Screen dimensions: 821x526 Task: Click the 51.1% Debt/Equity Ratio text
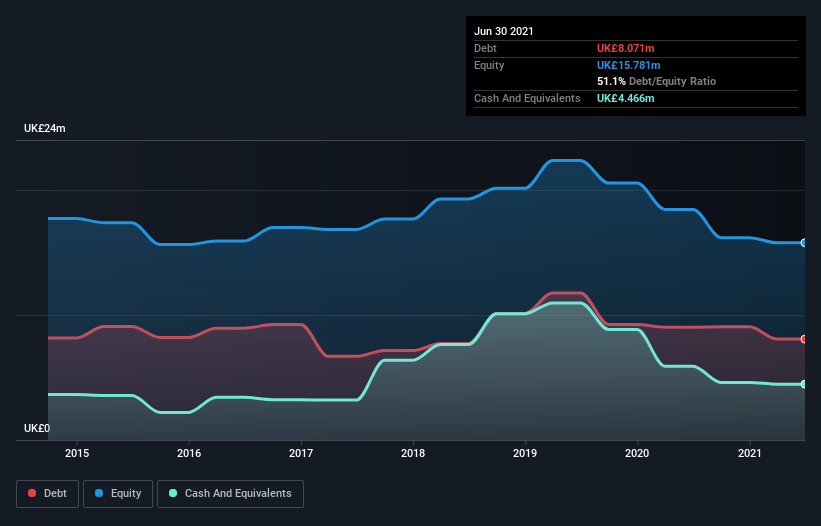pyautogui.click(x=657, y=81)
